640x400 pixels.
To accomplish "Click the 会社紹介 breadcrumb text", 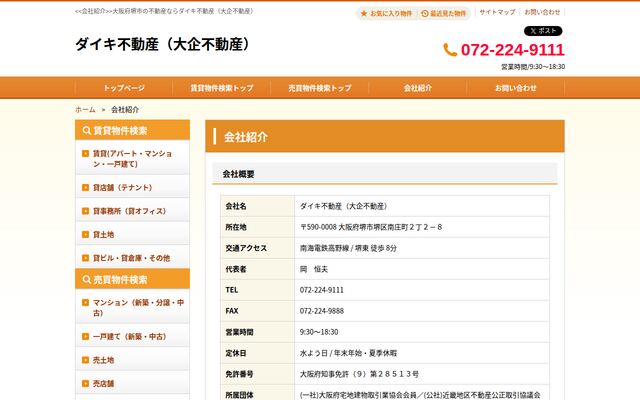I will 125,109.
